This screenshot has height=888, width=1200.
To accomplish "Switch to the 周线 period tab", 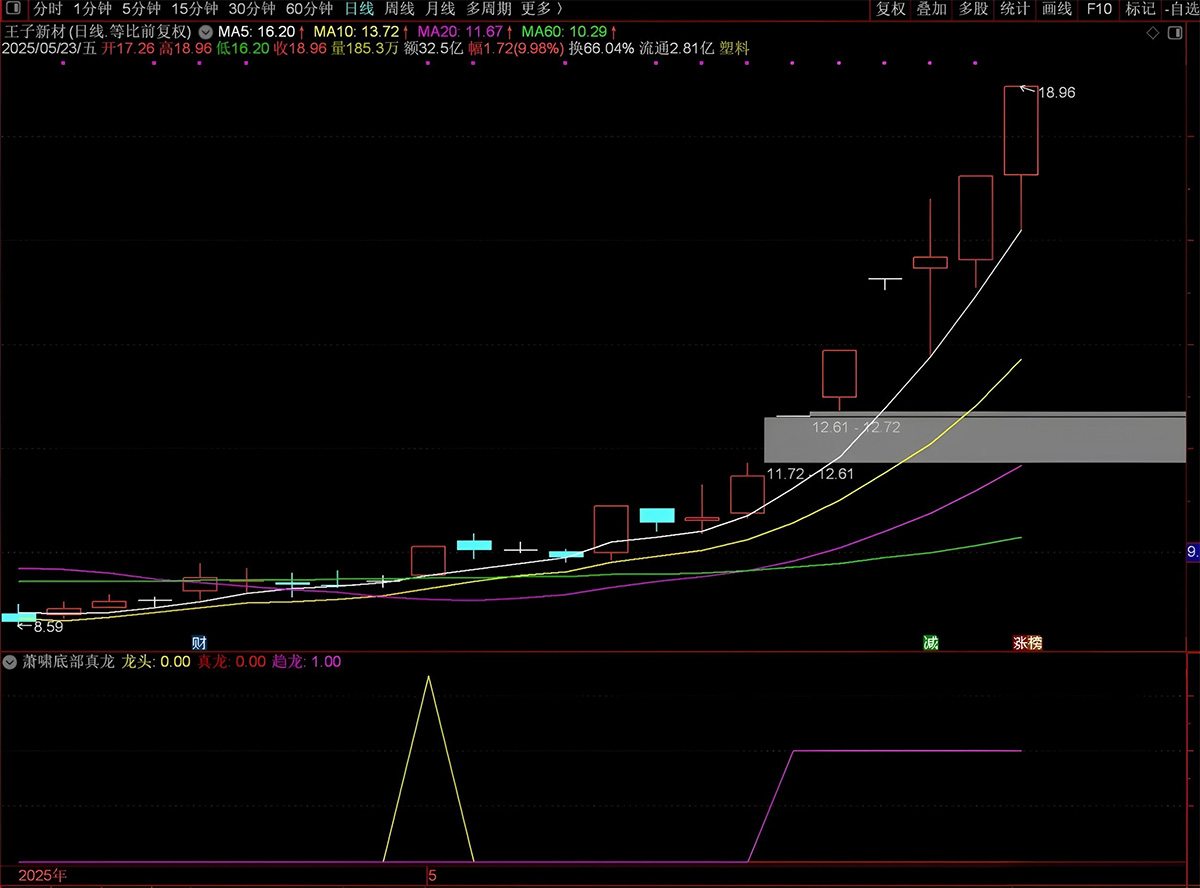I will pos(399,9).
